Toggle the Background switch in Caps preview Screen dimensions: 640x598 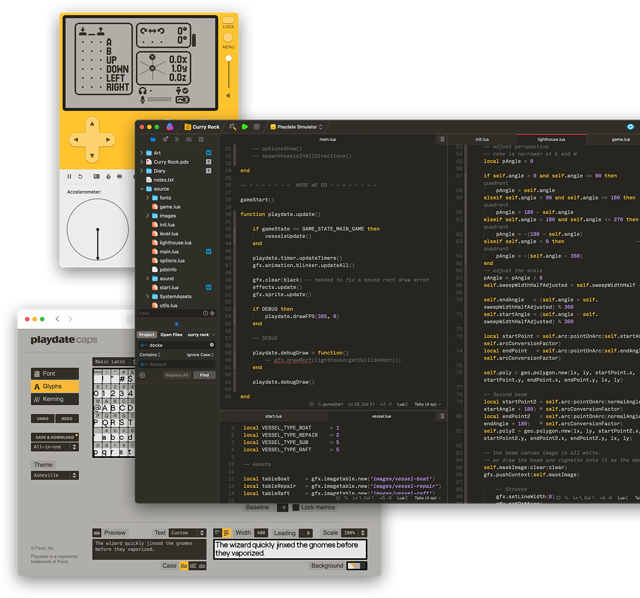click(x=357, y=566)
